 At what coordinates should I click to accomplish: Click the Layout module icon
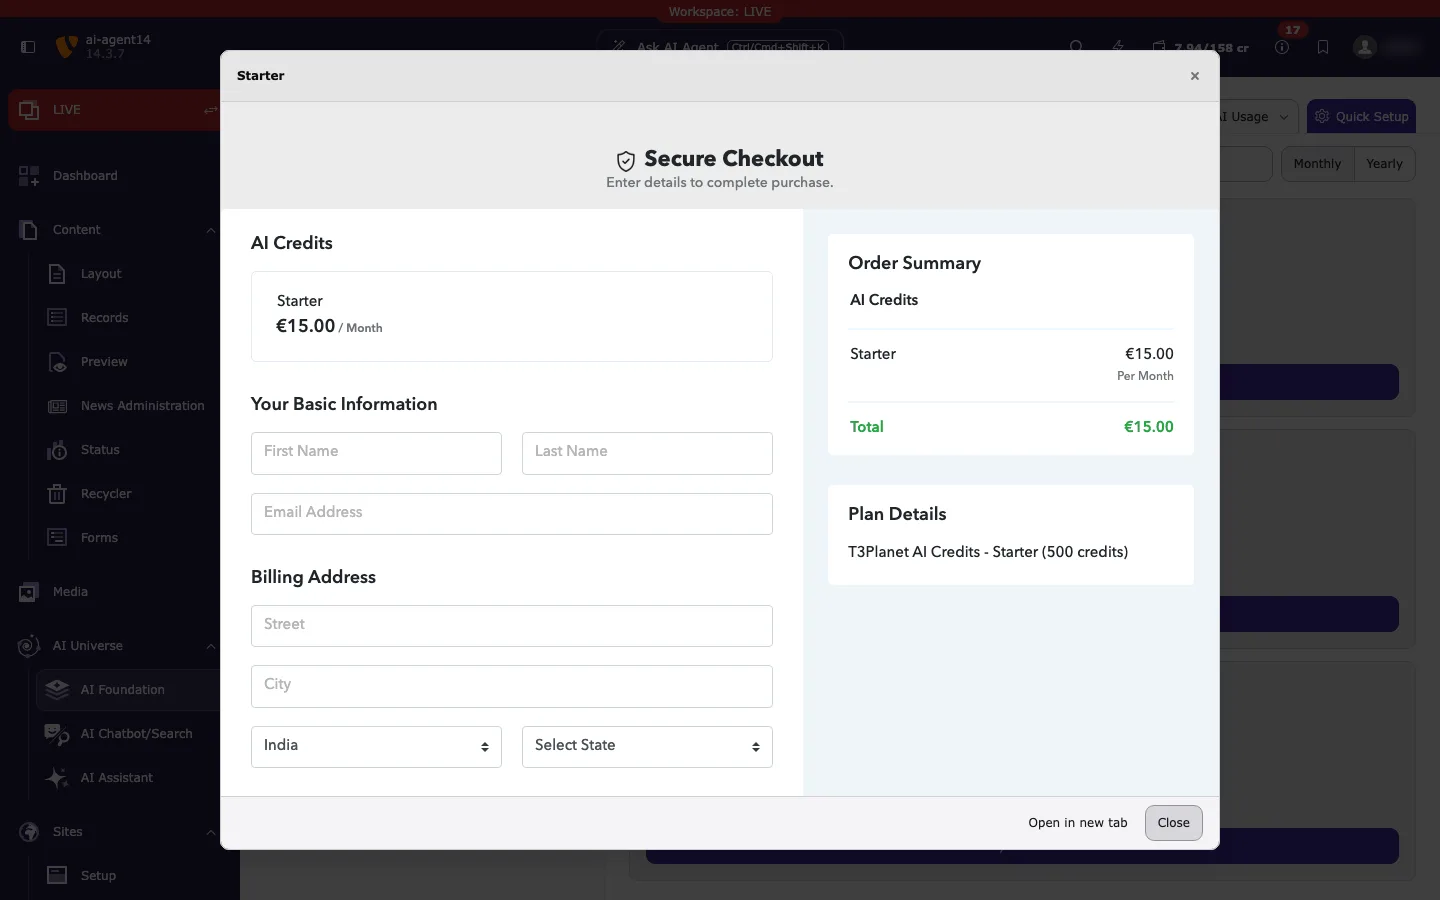tap(57, 274)
